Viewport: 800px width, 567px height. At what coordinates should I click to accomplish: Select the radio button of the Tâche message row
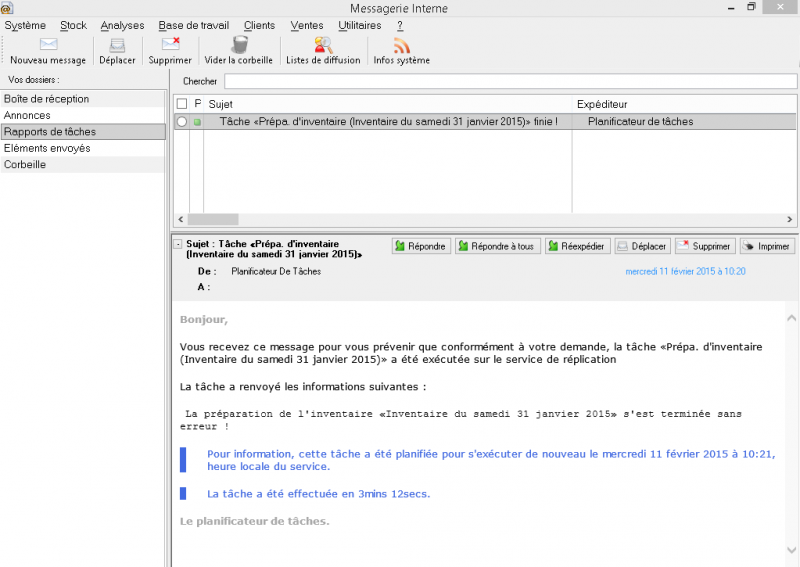click(182, 121)
